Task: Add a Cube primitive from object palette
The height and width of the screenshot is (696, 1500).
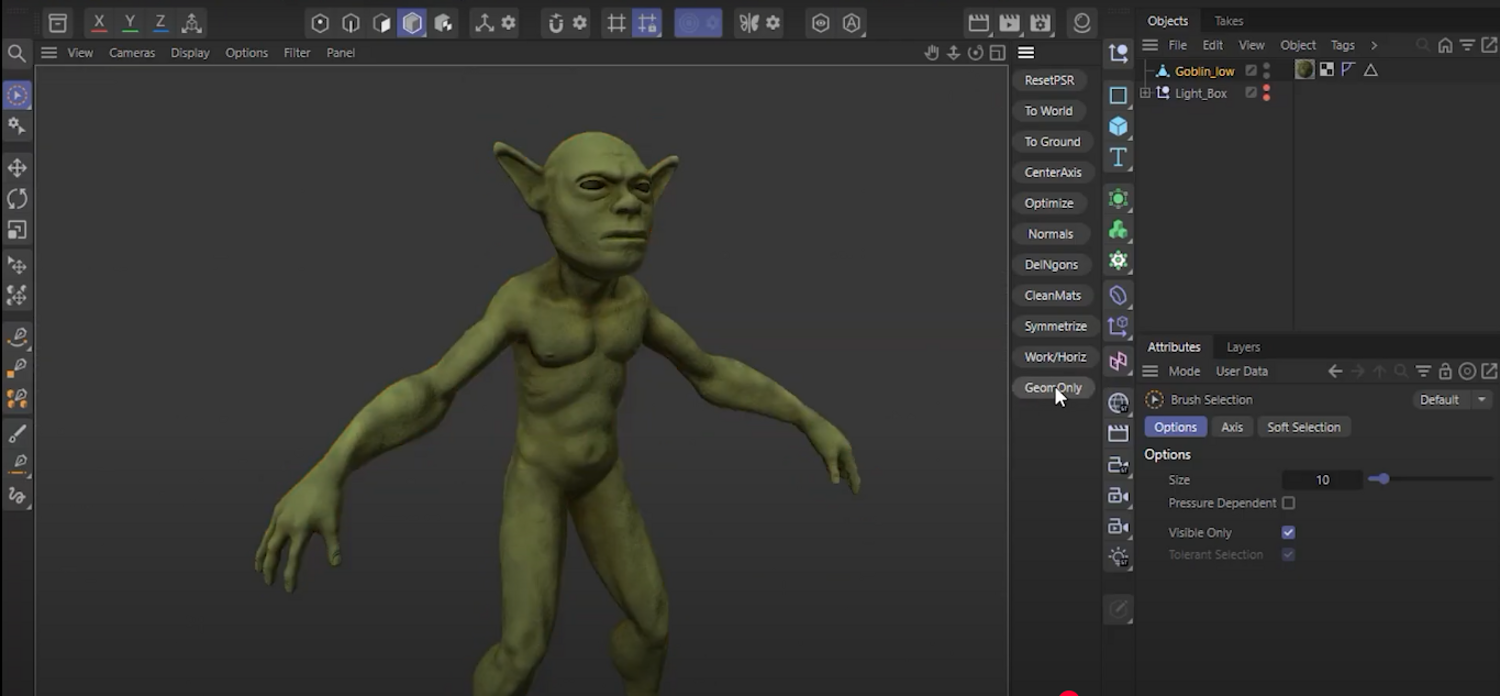Action: click(x=1118, y=126)
